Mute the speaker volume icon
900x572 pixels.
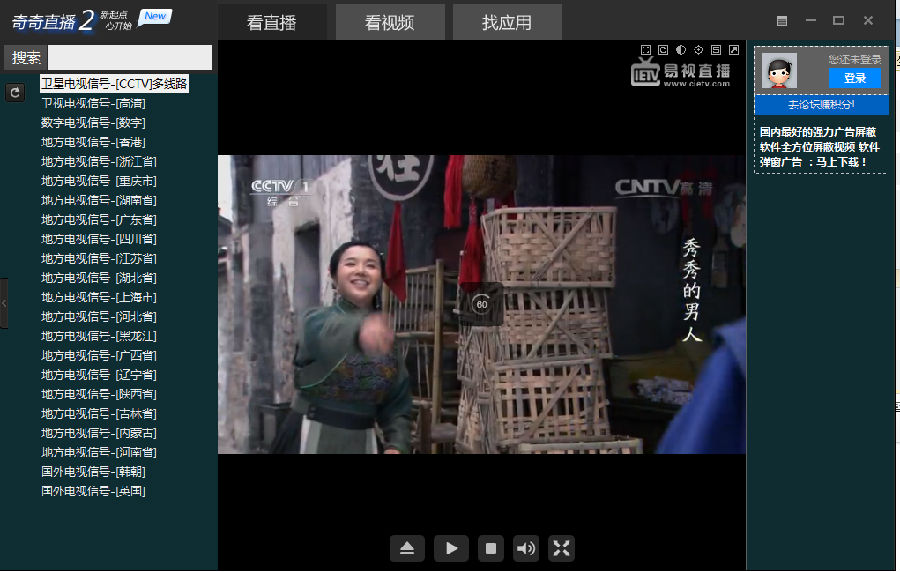tap(525, 548)
